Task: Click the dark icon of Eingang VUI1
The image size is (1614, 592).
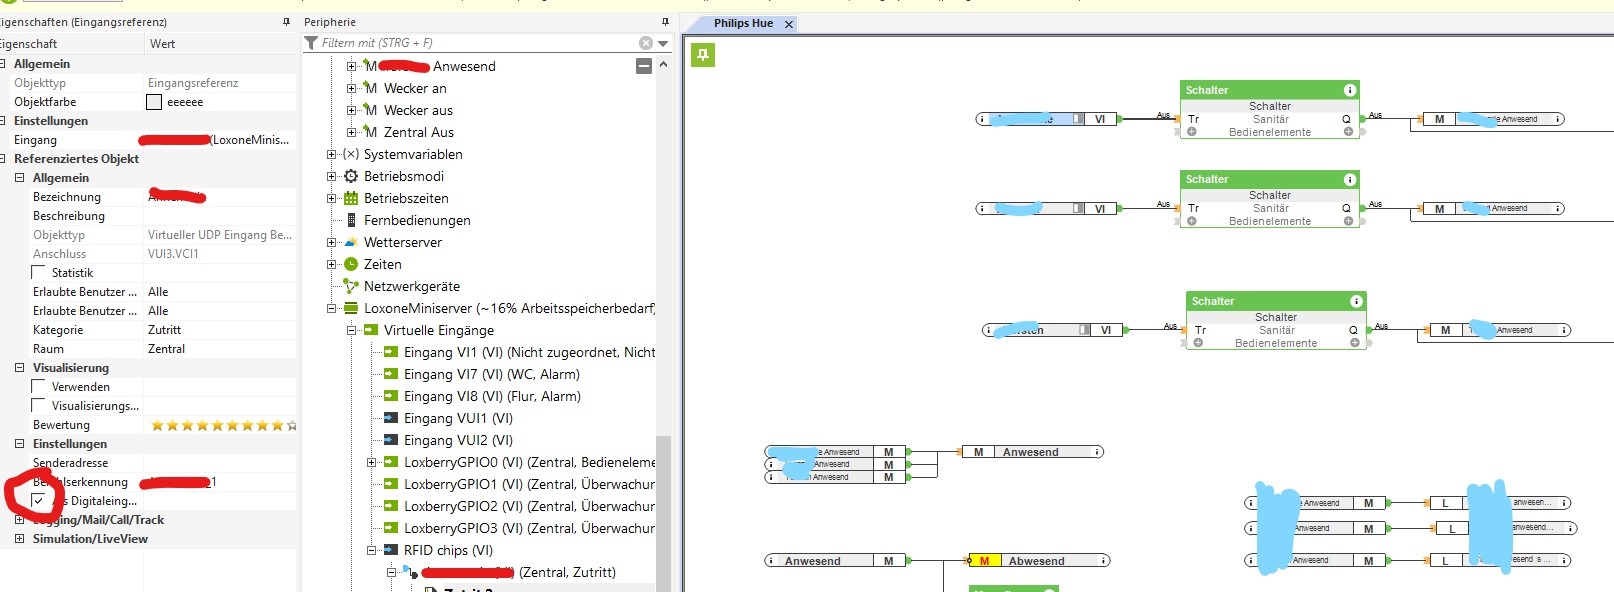Action: (x=391, y=418)
